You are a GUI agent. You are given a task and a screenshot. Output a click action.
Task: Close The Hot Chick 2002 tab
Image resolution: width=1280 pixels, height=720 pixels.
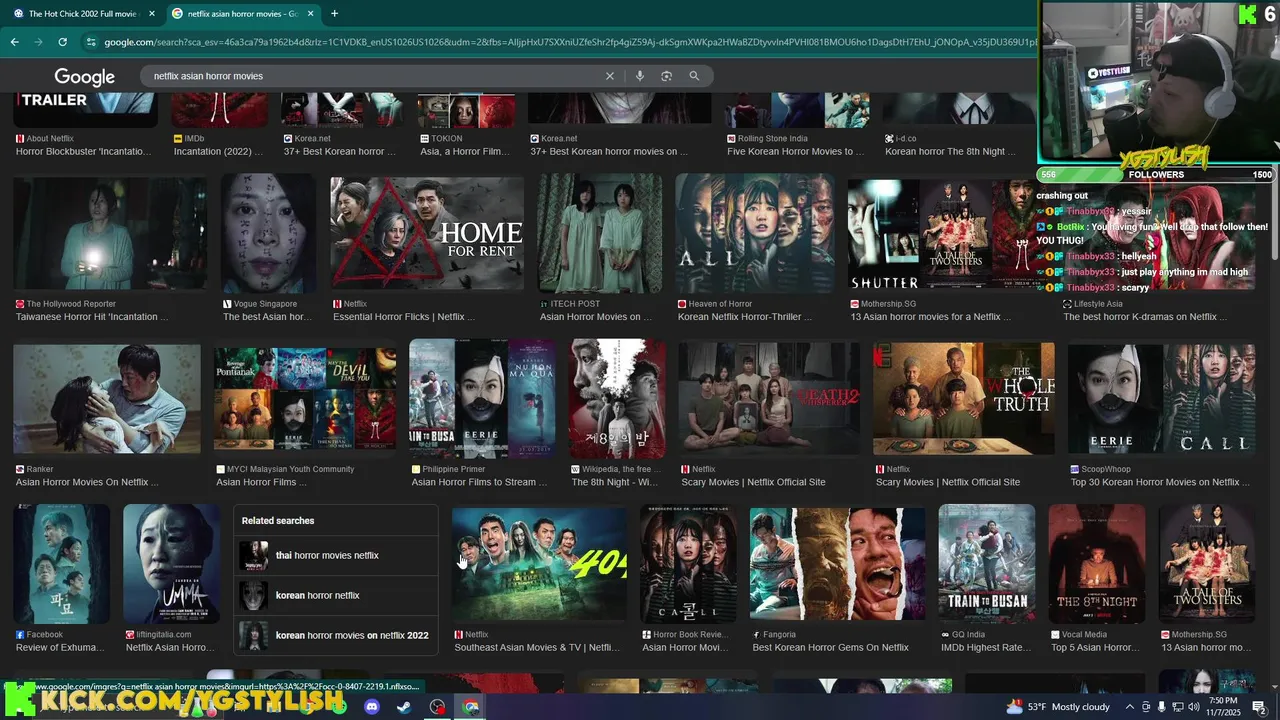pyautogui.click(x=152, y=14)
